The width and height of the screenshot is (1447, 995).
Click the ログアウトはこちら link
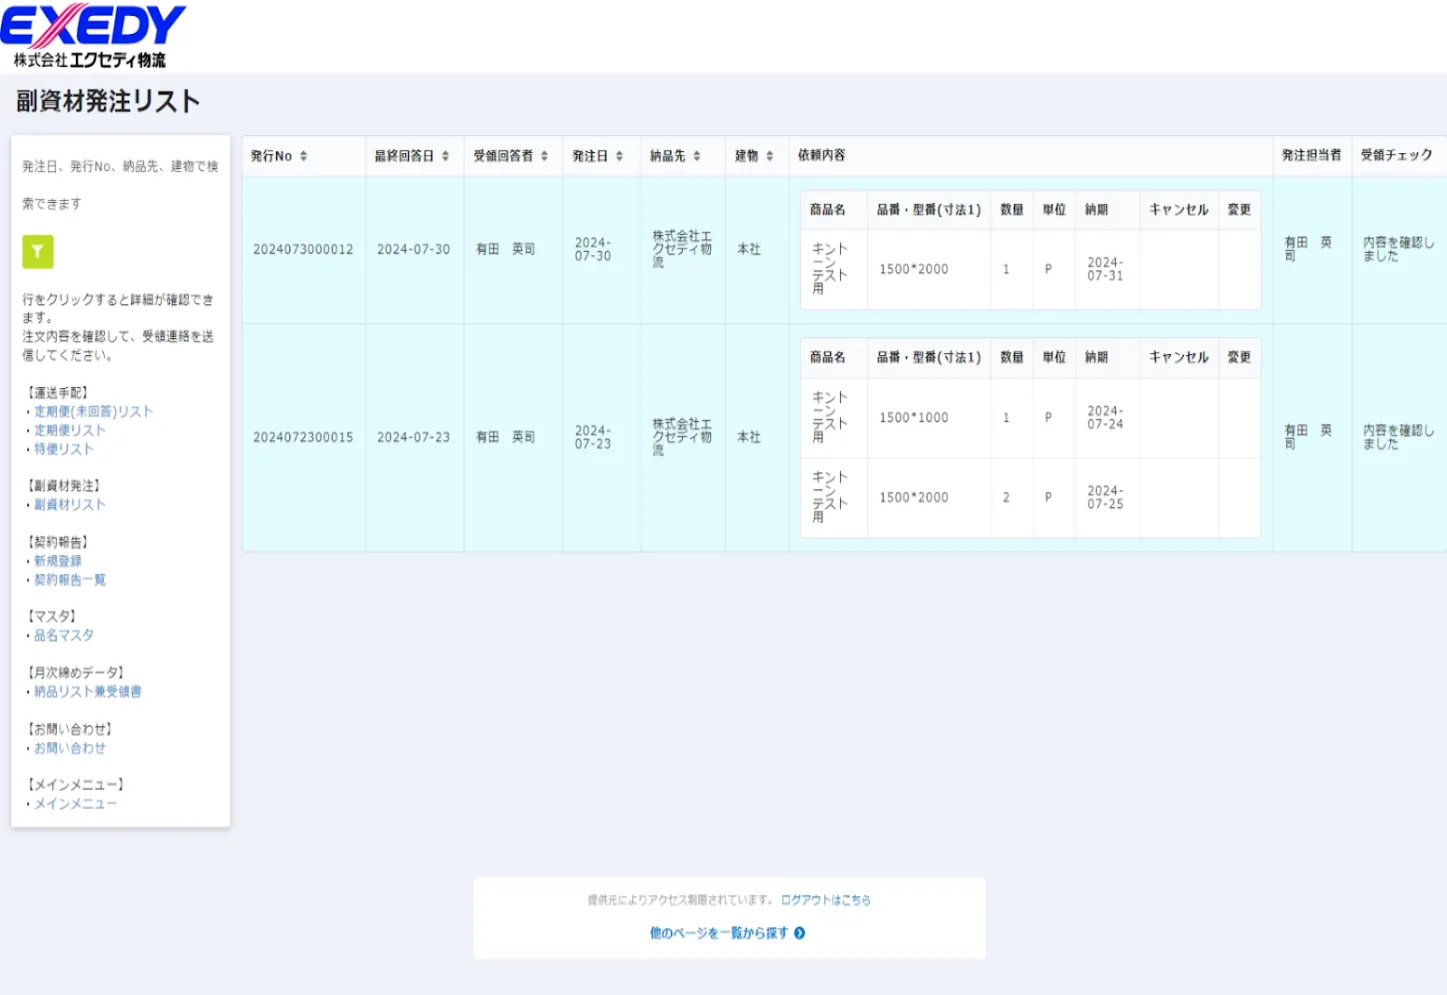coord(825,900)
